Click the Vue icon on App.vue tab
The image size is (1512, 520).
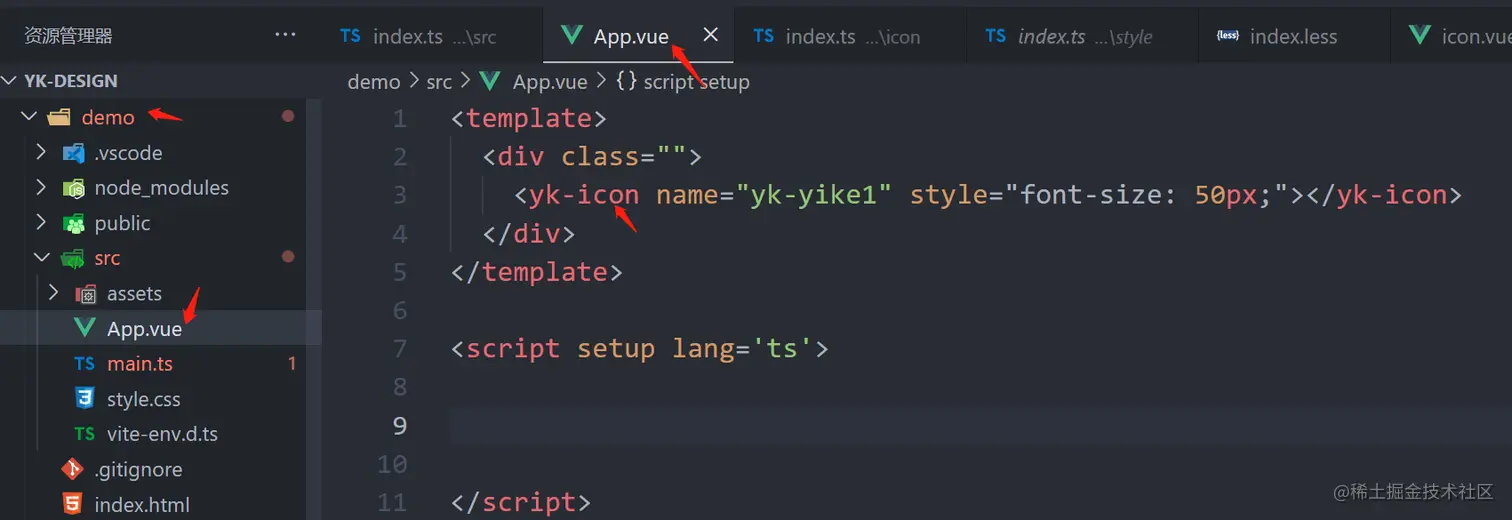tap(572, 35)
